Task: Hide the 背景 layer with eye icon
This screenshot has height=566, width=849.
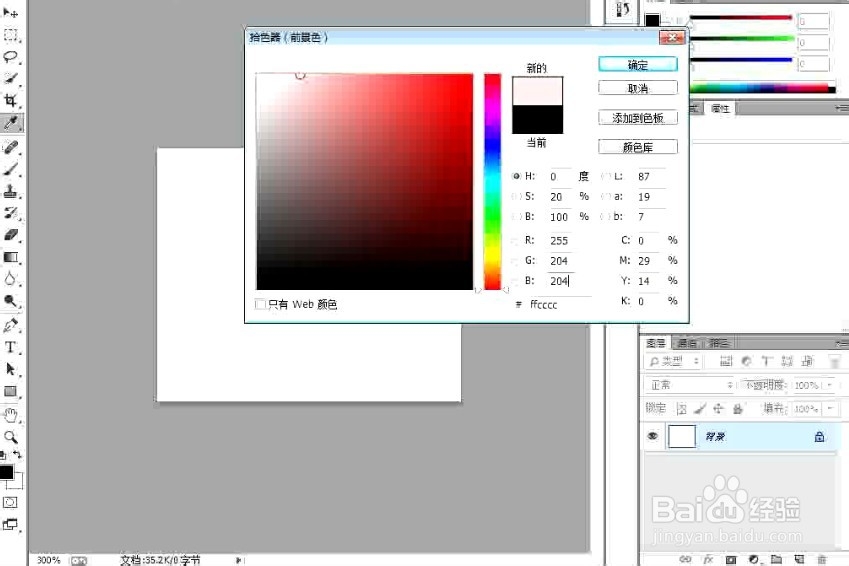Action: (x=653, y=436)
